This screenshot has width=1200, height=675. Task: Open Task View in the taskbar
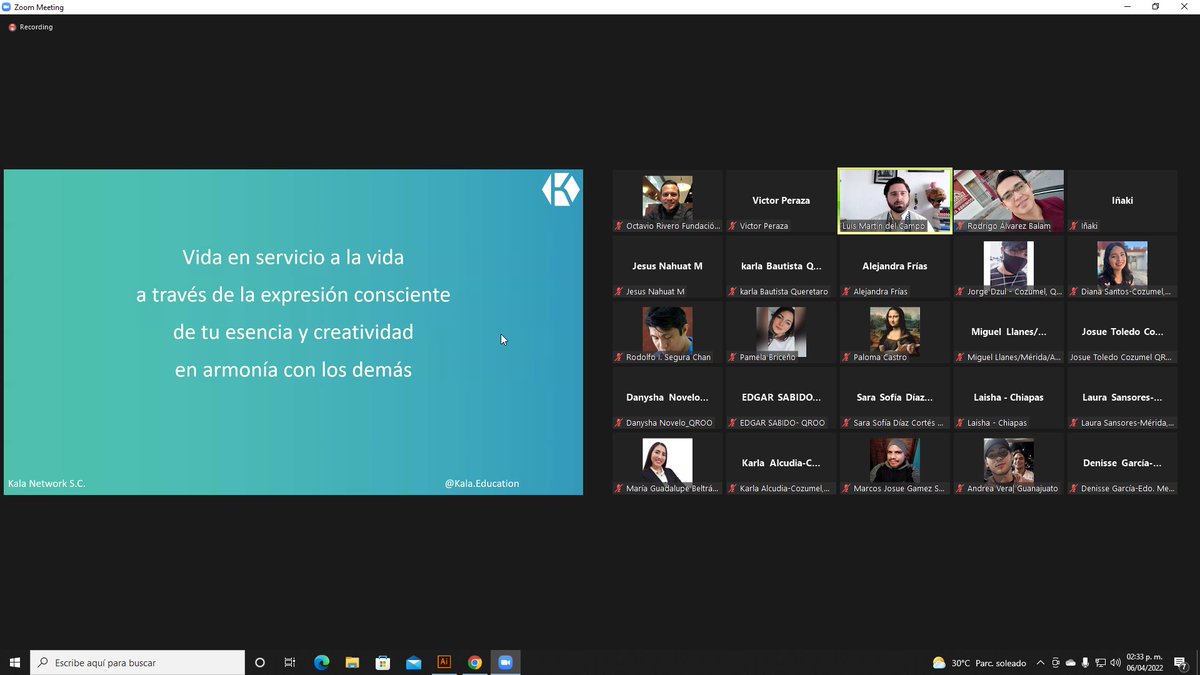click(290, 662)
